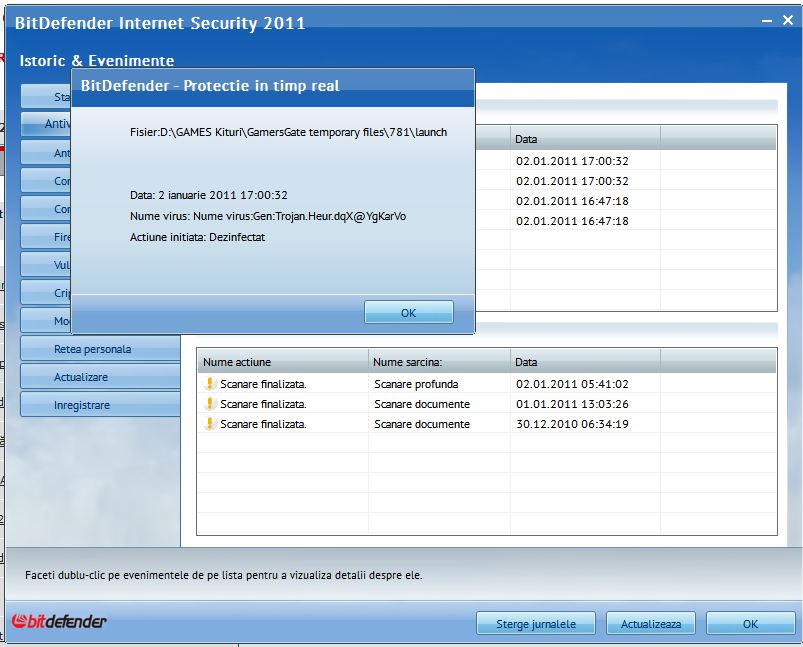Image resolution: width=803 pixels, height=647 pixels.
Task: Click the Istoric & Evenimente heading
Action: point(97,60)
